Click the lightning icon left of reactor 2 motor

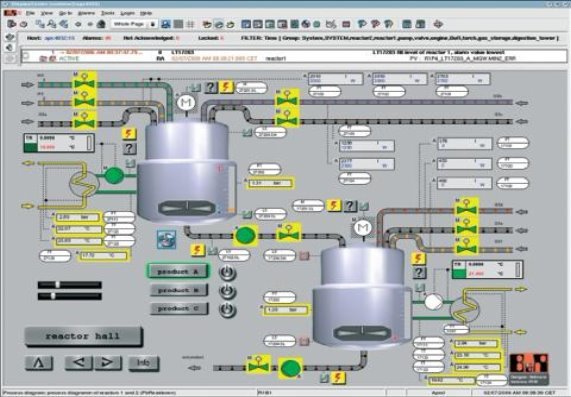333,205
